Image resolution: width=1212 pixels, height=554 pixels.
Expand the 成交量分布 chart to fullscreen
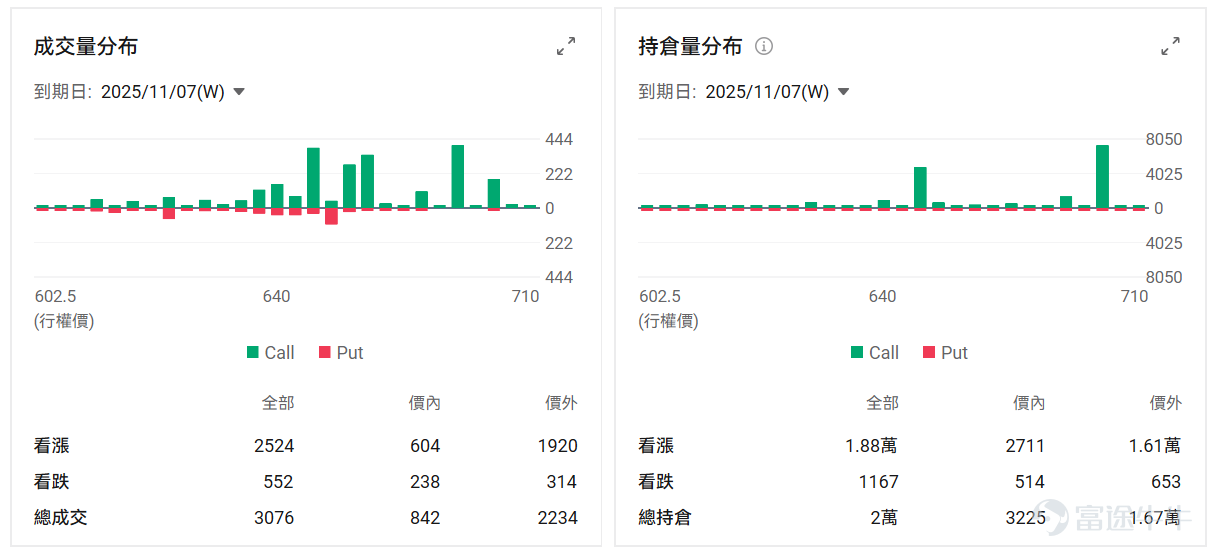pos(566,46)
